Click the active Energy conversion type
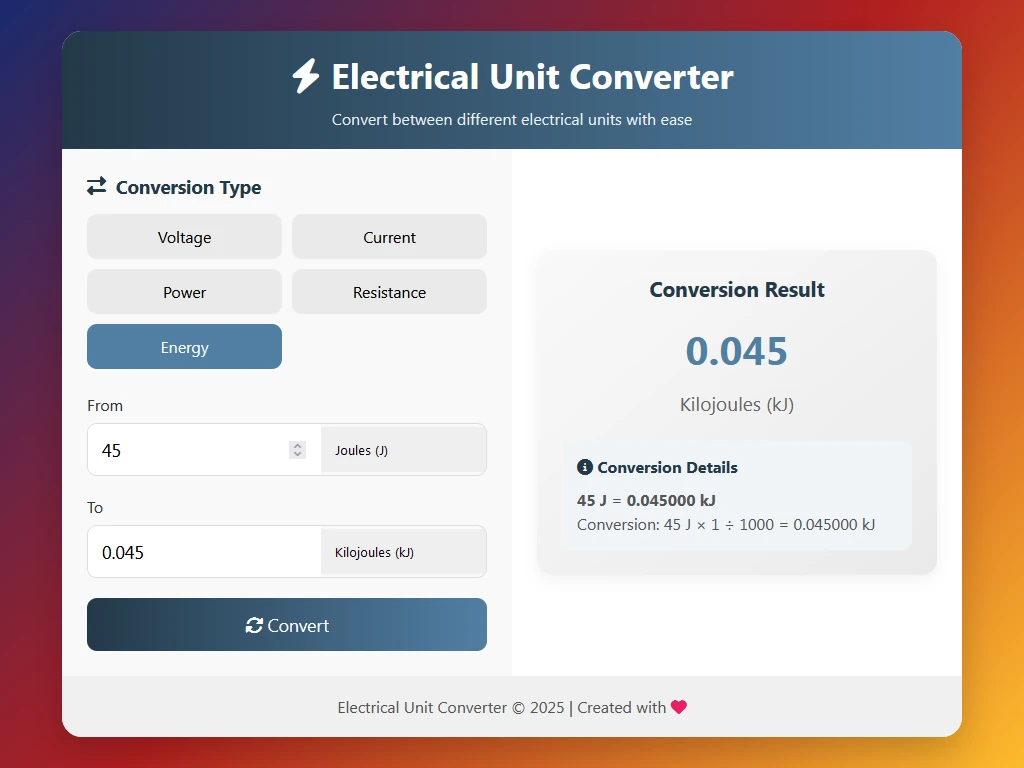This screenshot has height=768, width=1024. [184, 347]
